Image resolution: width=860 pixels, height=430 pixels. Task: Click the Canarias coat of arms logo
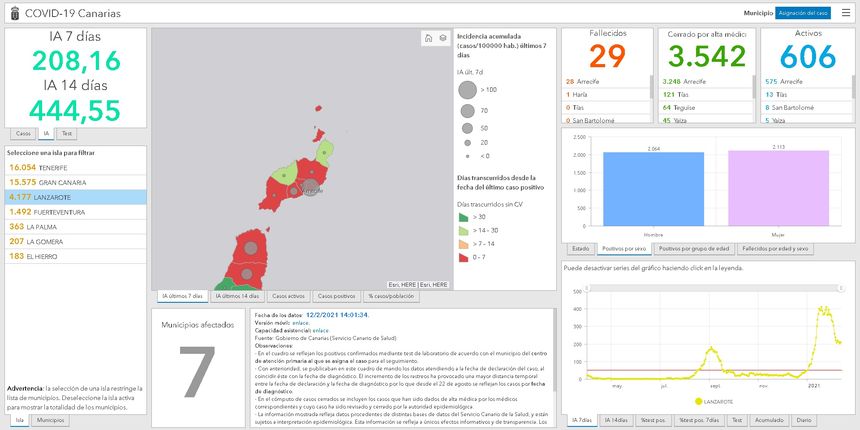[x=14, y=13]
